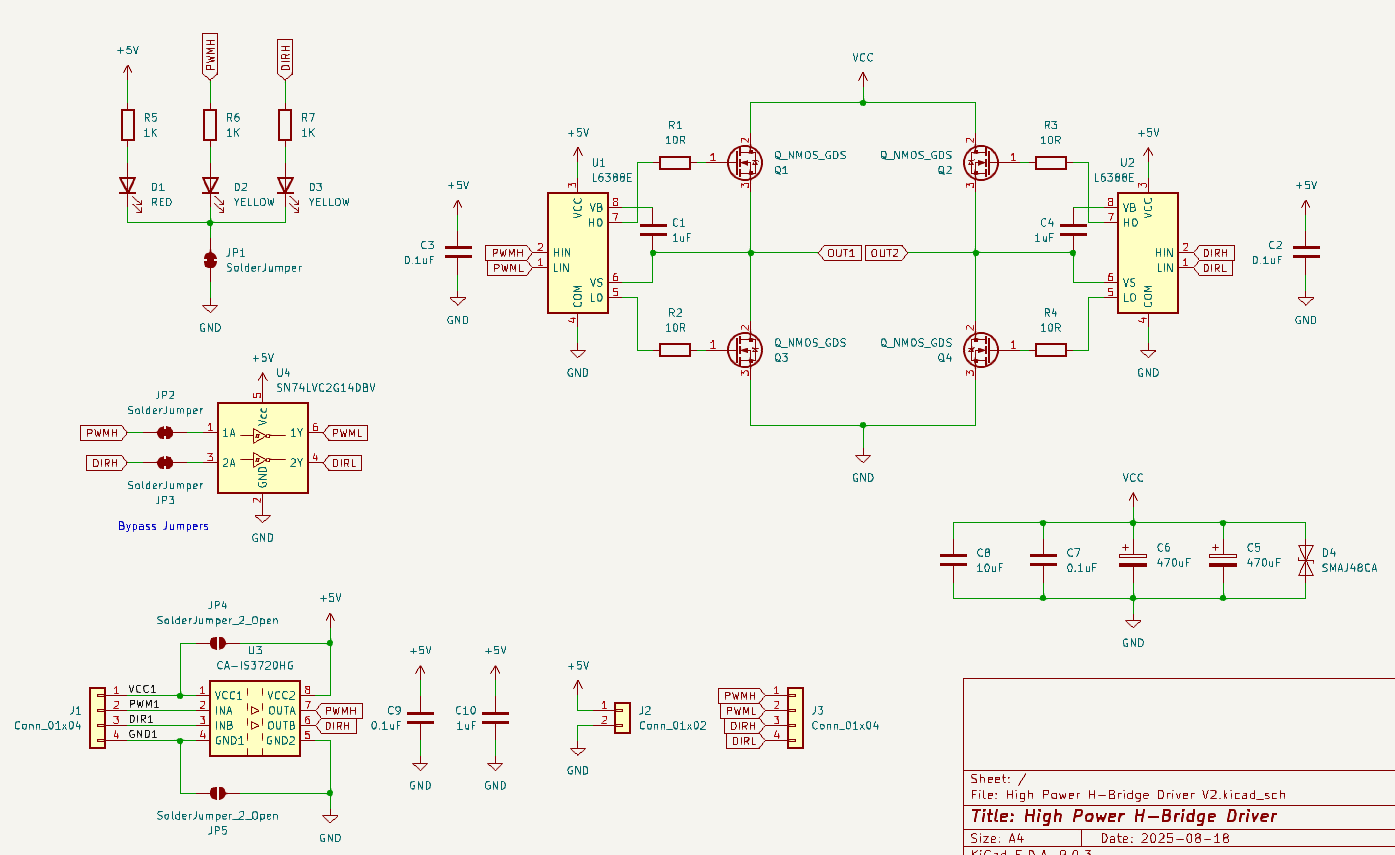Click the 'Bypass Jumpers' text note
The width and height of the screenshot is (1395, 855).
[163, 526]
